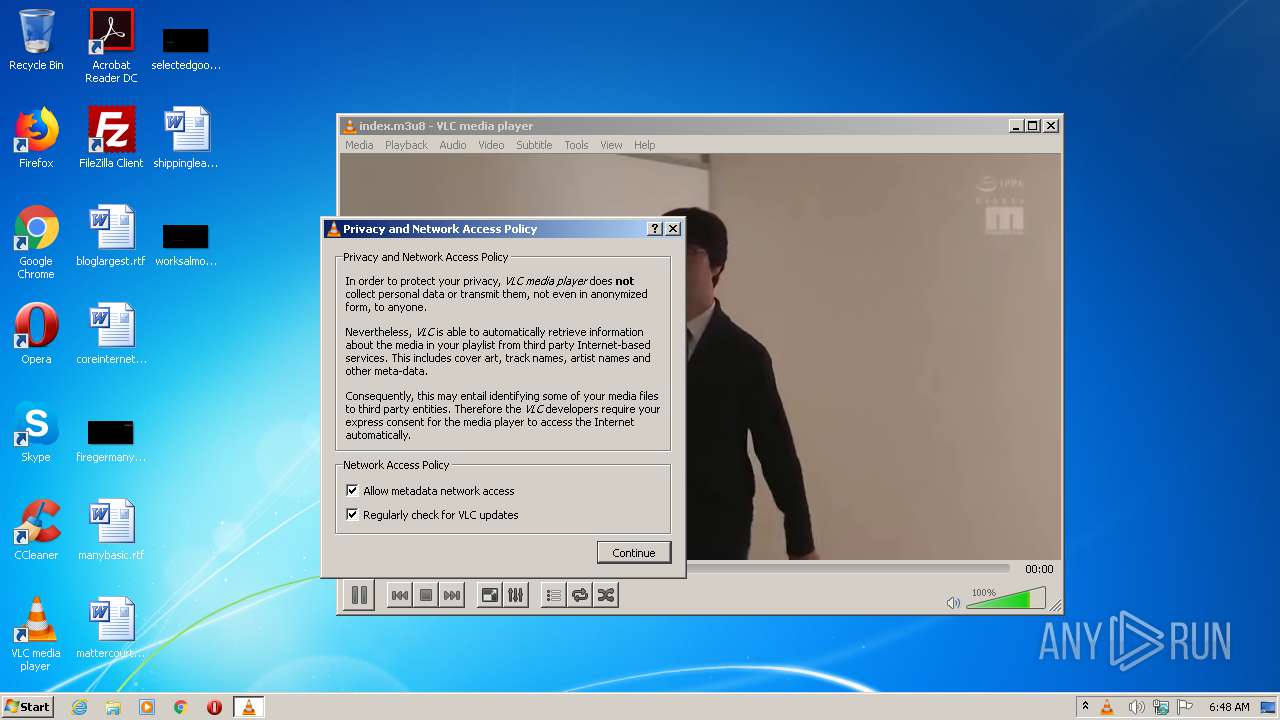Skip to next media in VLC
1280x720 pixels.
click(x=452, y=595)
